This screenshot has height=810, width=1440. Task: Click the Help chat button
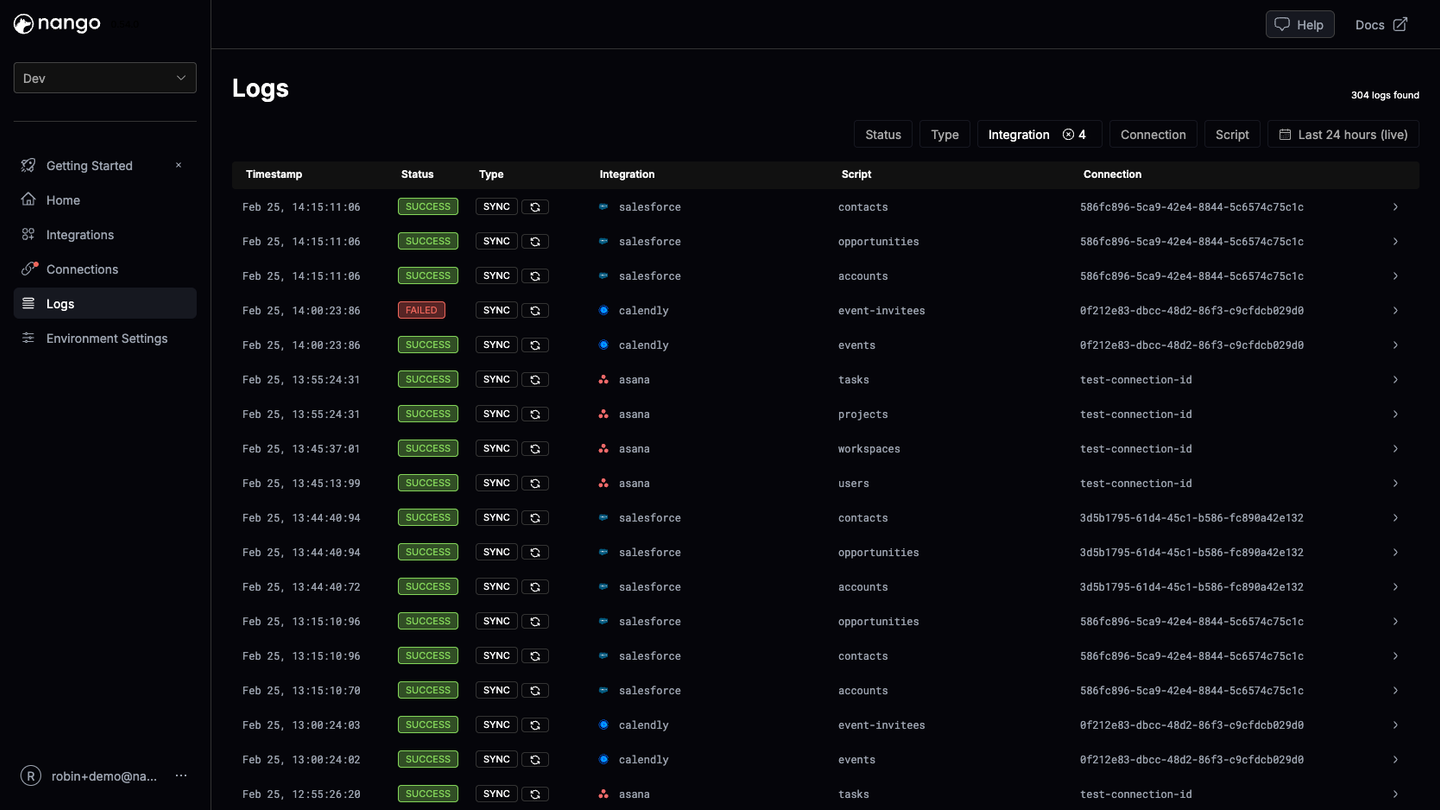1300,25
